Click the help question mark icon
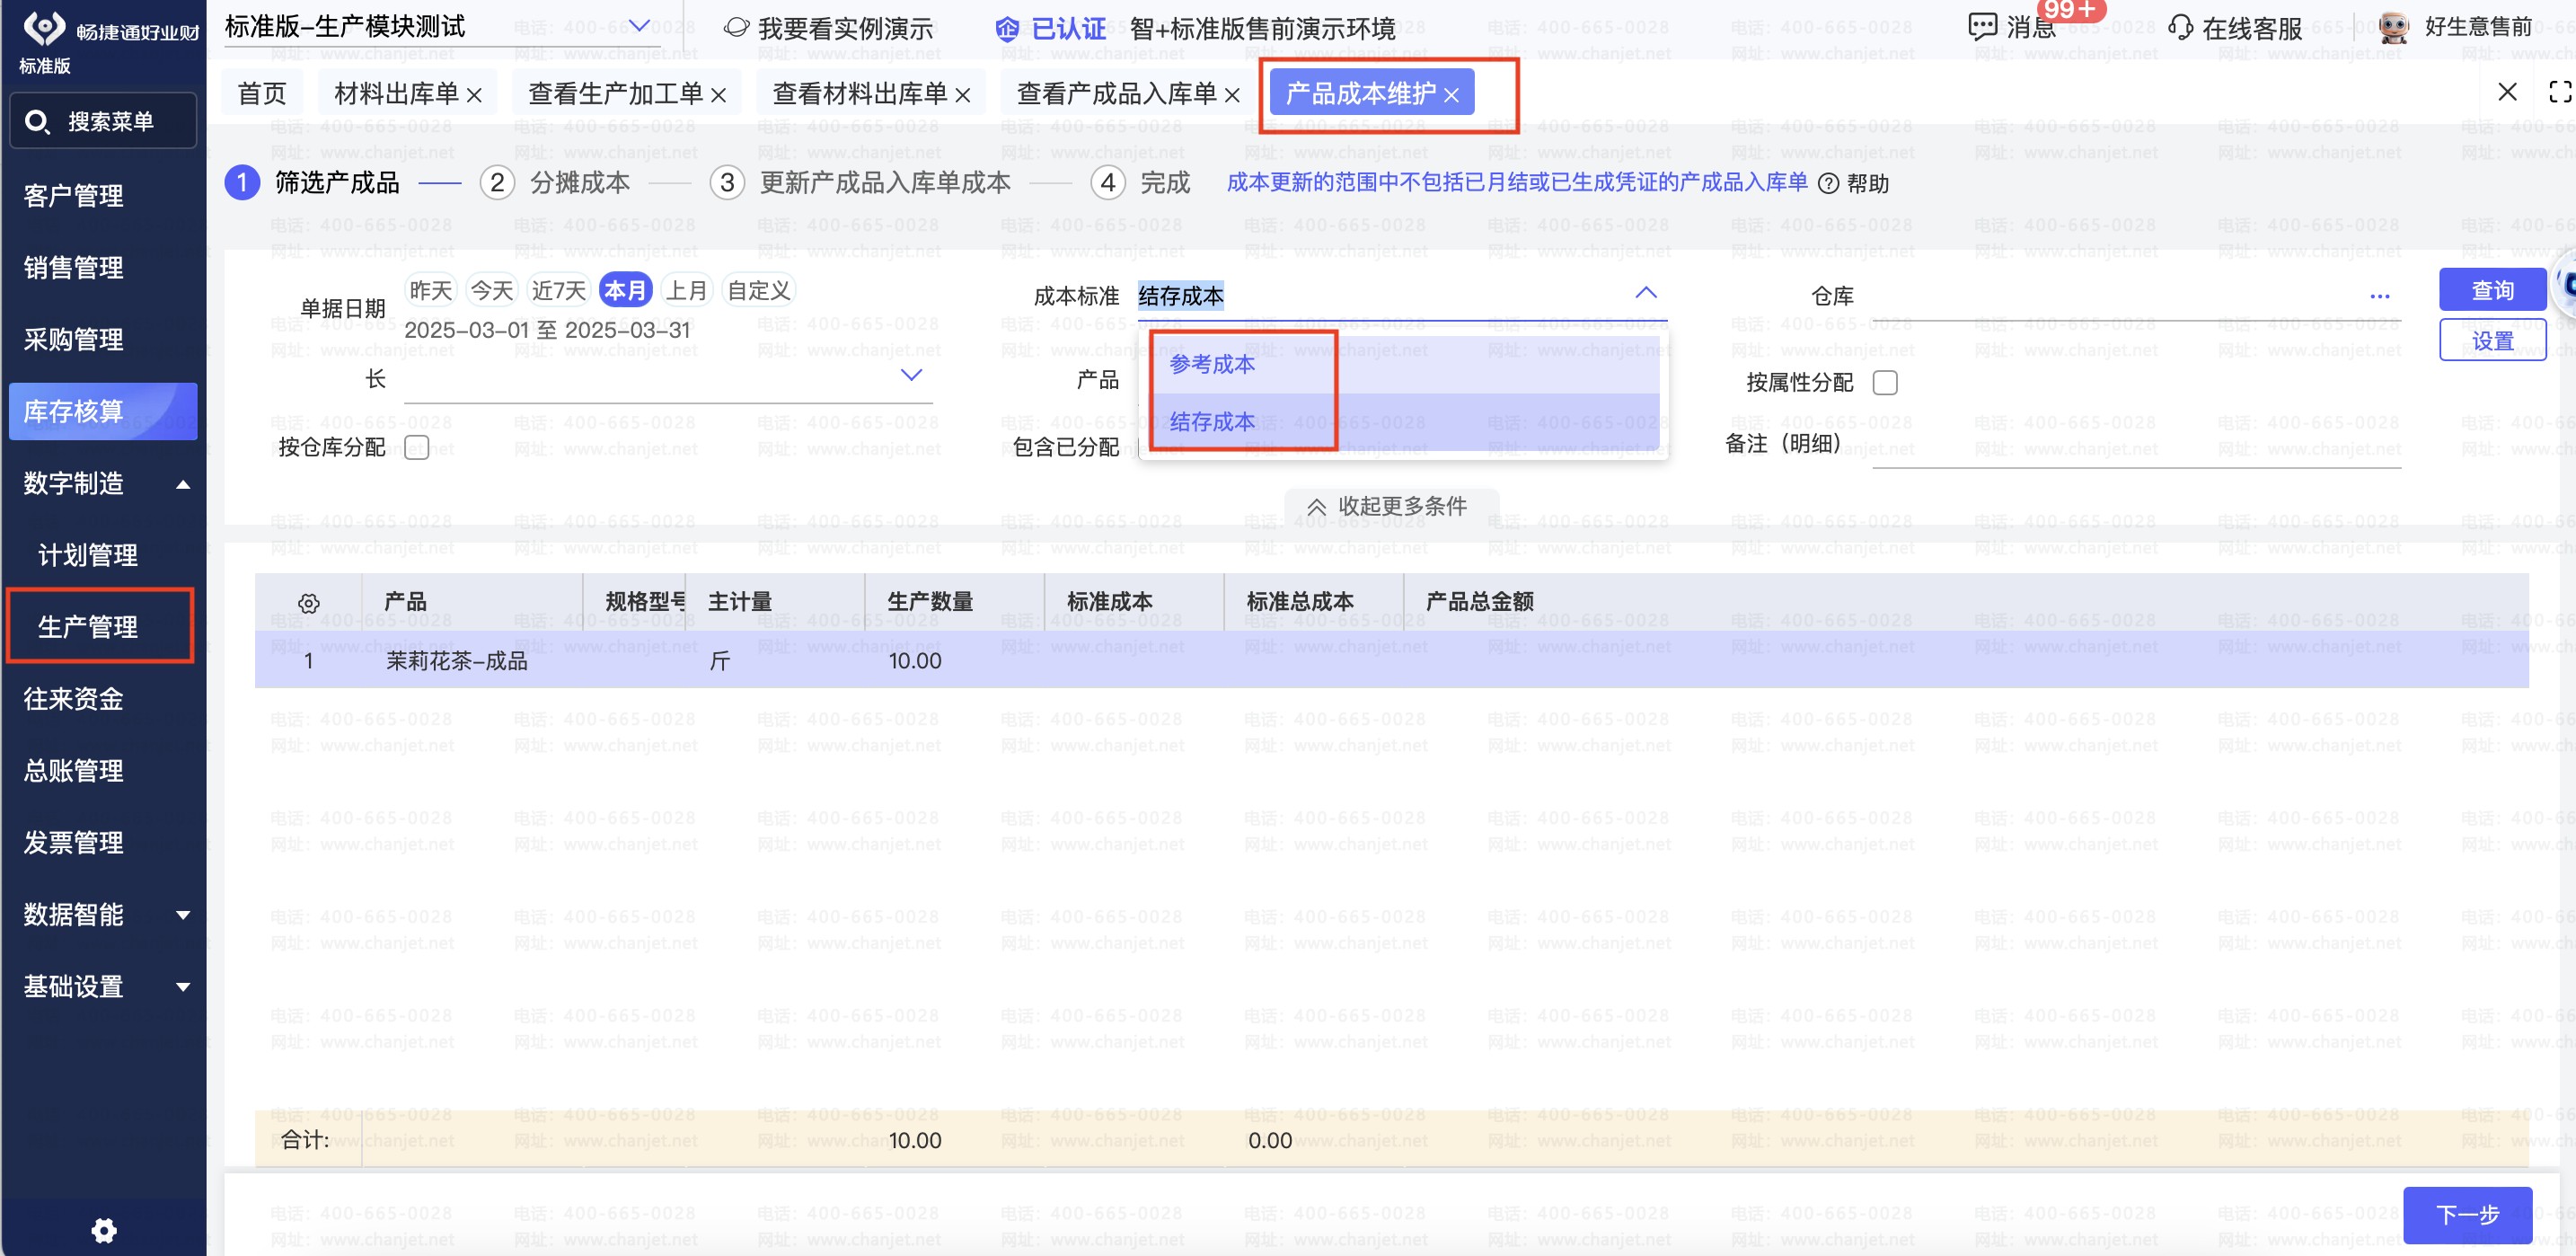 coord(1828,184)
